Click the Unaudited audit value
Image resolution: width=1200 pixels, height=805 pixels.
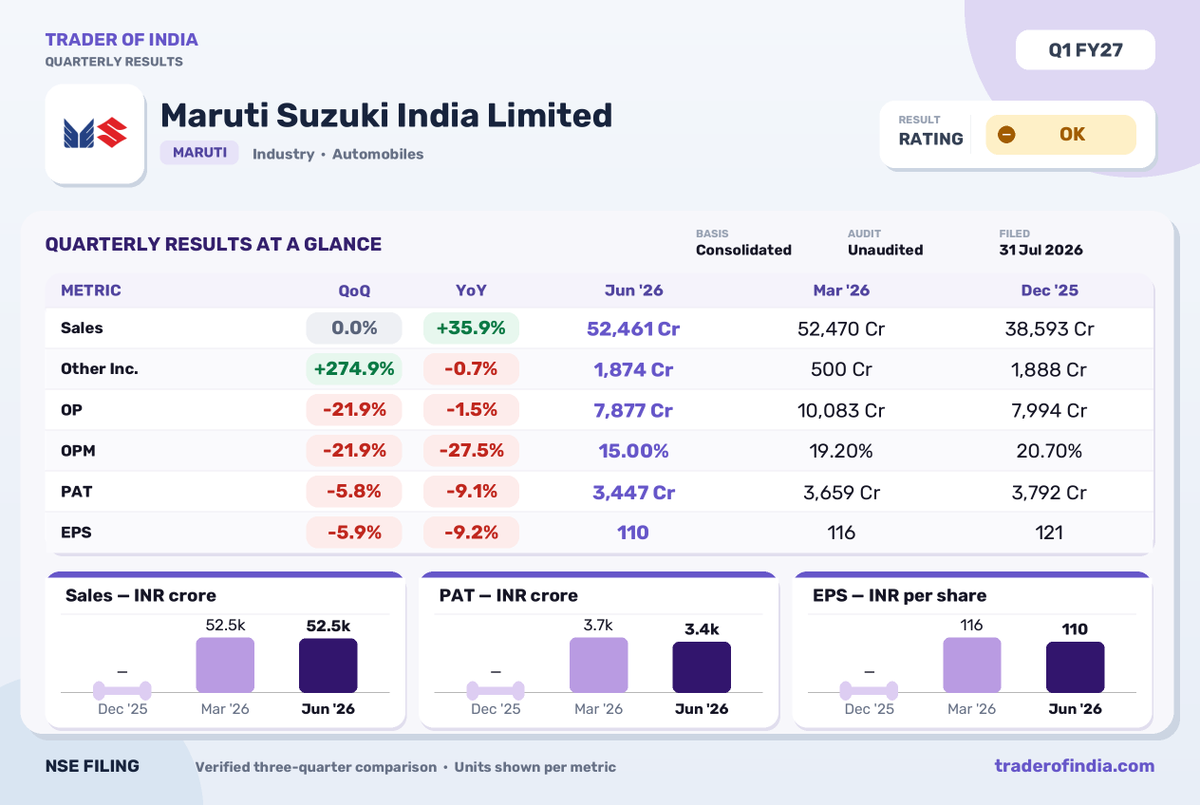click(885, 250)
